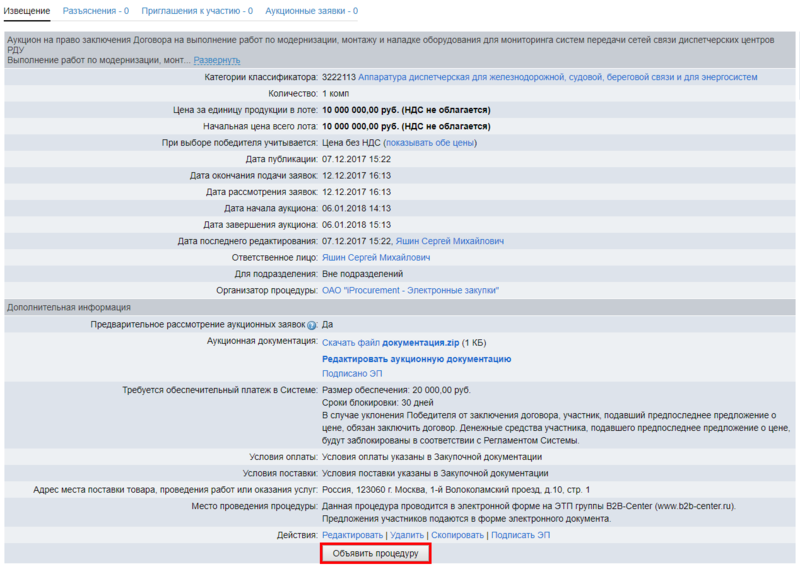
Task: Switch to 'Разъяснения - 0' tab
Action: 95,11
